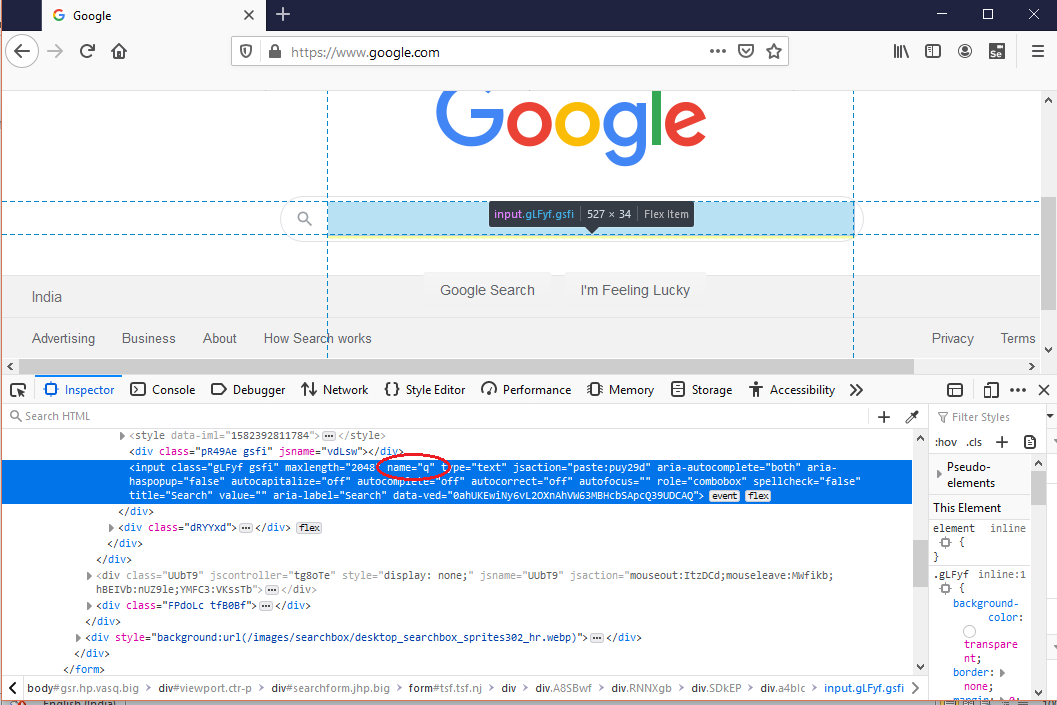Expand the div class dRYYxd node
The width and height of the screenshot is (1057, 705).
coord(111,528)
